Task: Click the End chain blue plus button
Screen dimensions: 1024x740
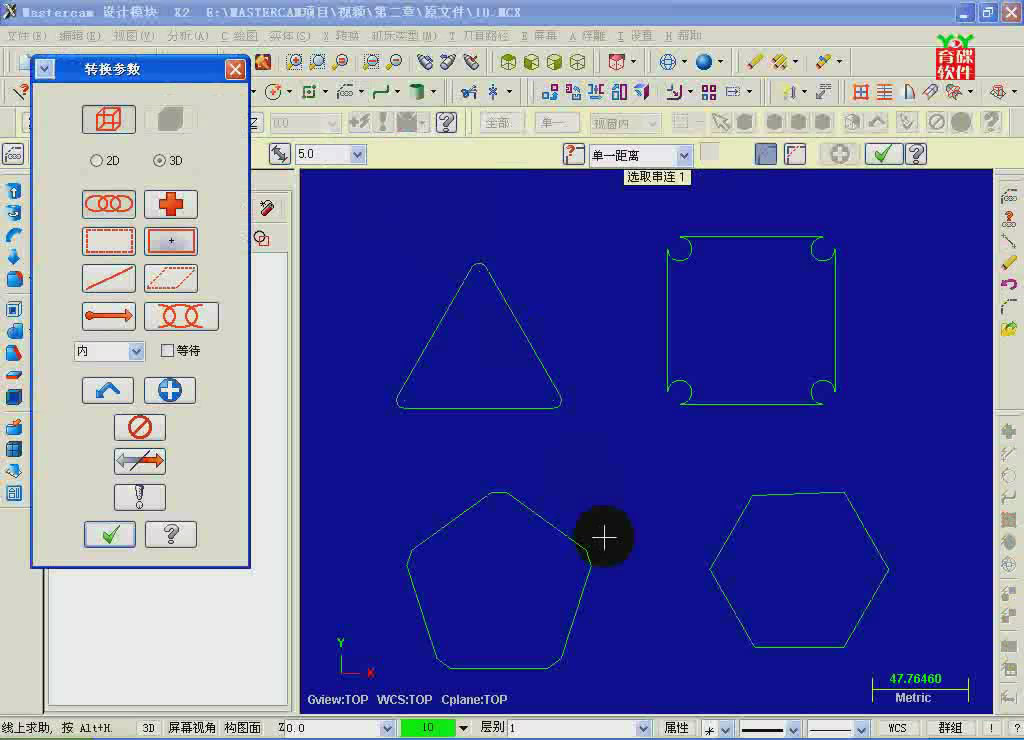Action: tap(169, 391)
